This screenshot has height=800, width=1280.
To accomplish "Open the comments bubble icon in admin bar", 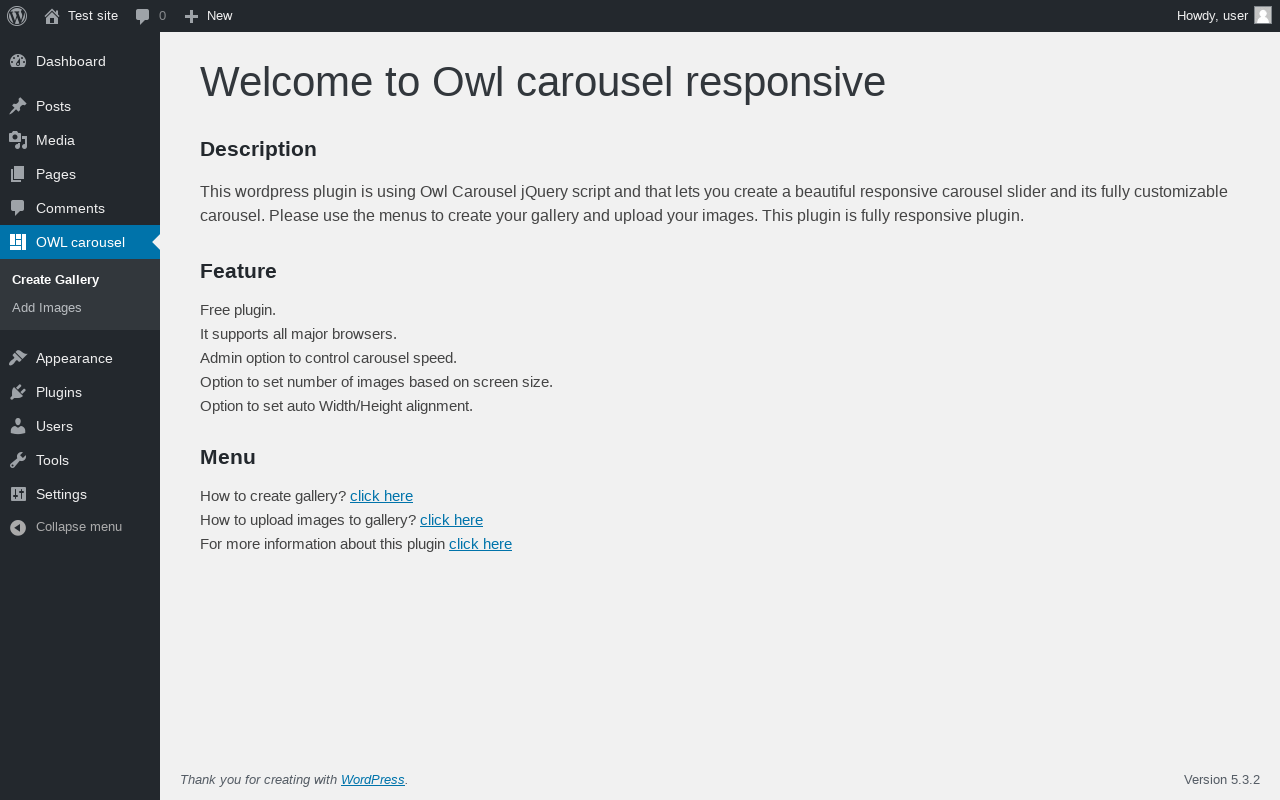I will tap(143, 16).
